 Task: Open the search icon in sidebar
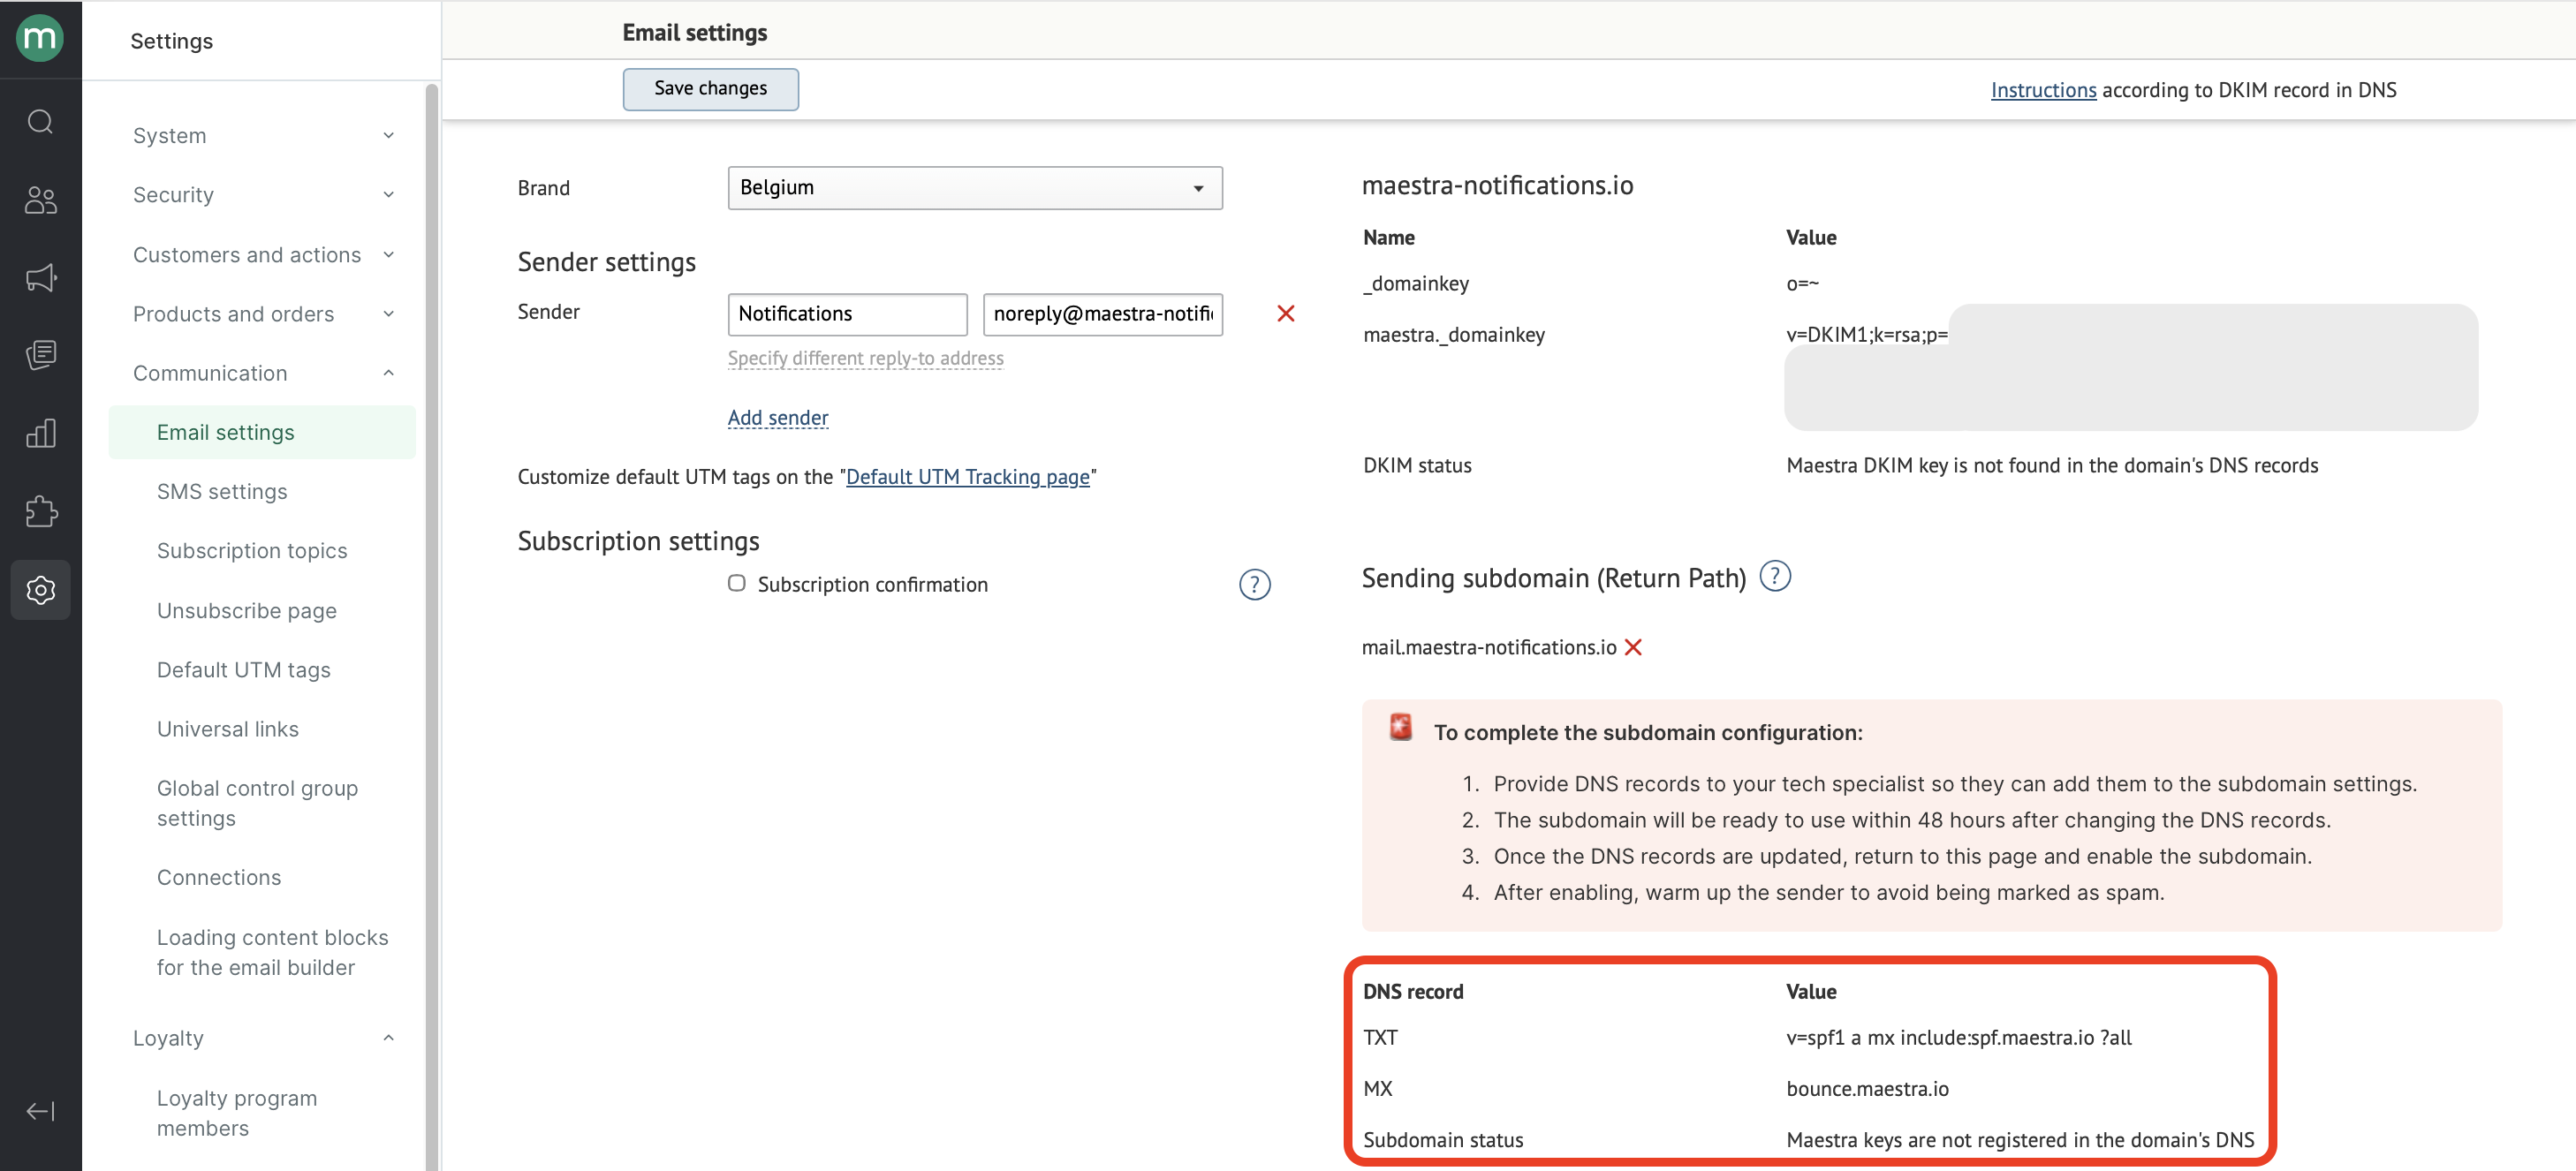click(40, 122)
